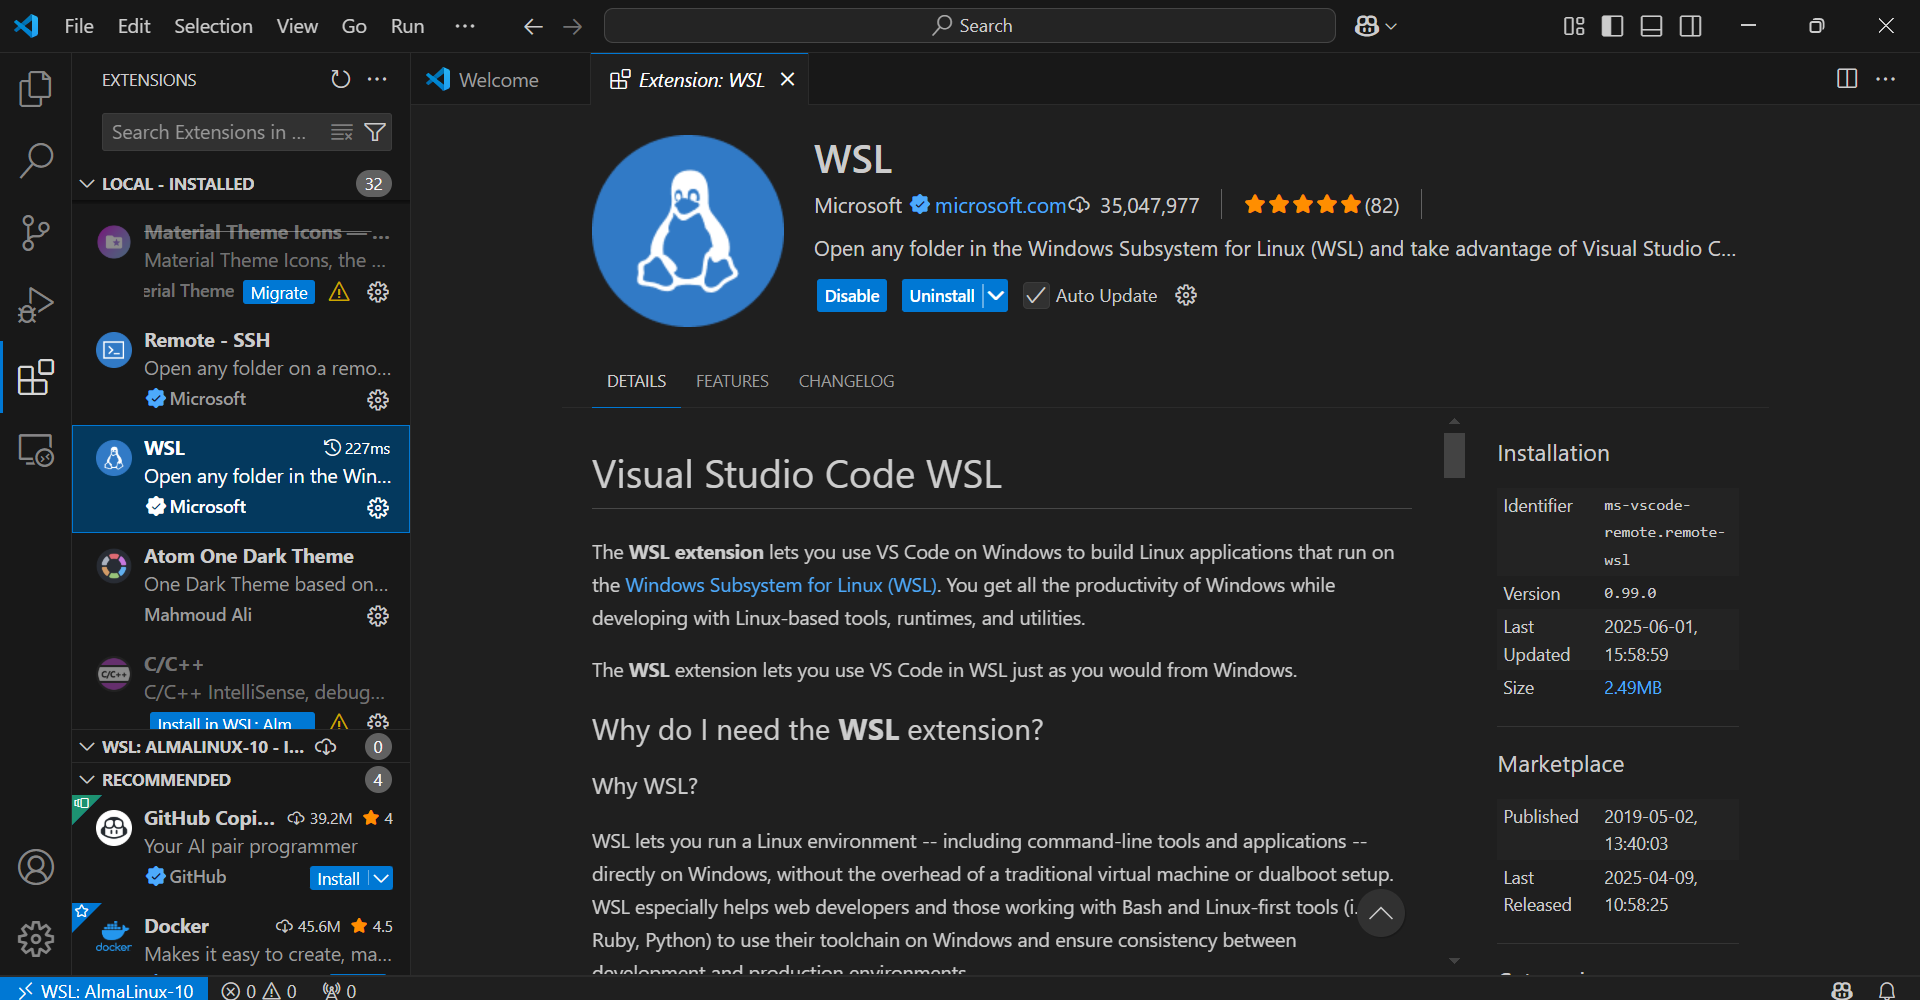Open the Run menu
This screenshot has height=1000, width=1920.
[x=407, y=26]
